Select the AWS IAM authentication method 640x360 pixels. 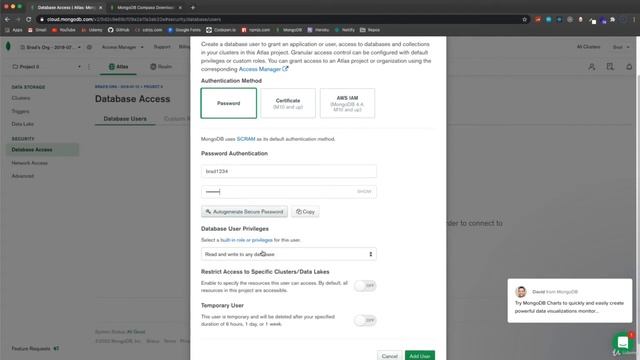tap(347, 103)
